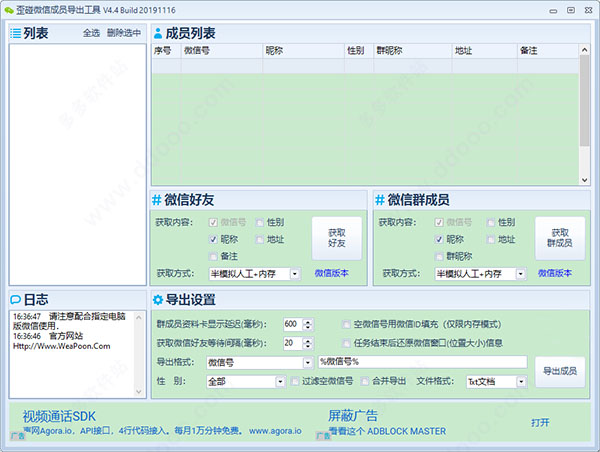Click 微信号 checkbox in 微信好友 section
The height and width of the screenshot is (452, 600).
[x=213, y=222]
